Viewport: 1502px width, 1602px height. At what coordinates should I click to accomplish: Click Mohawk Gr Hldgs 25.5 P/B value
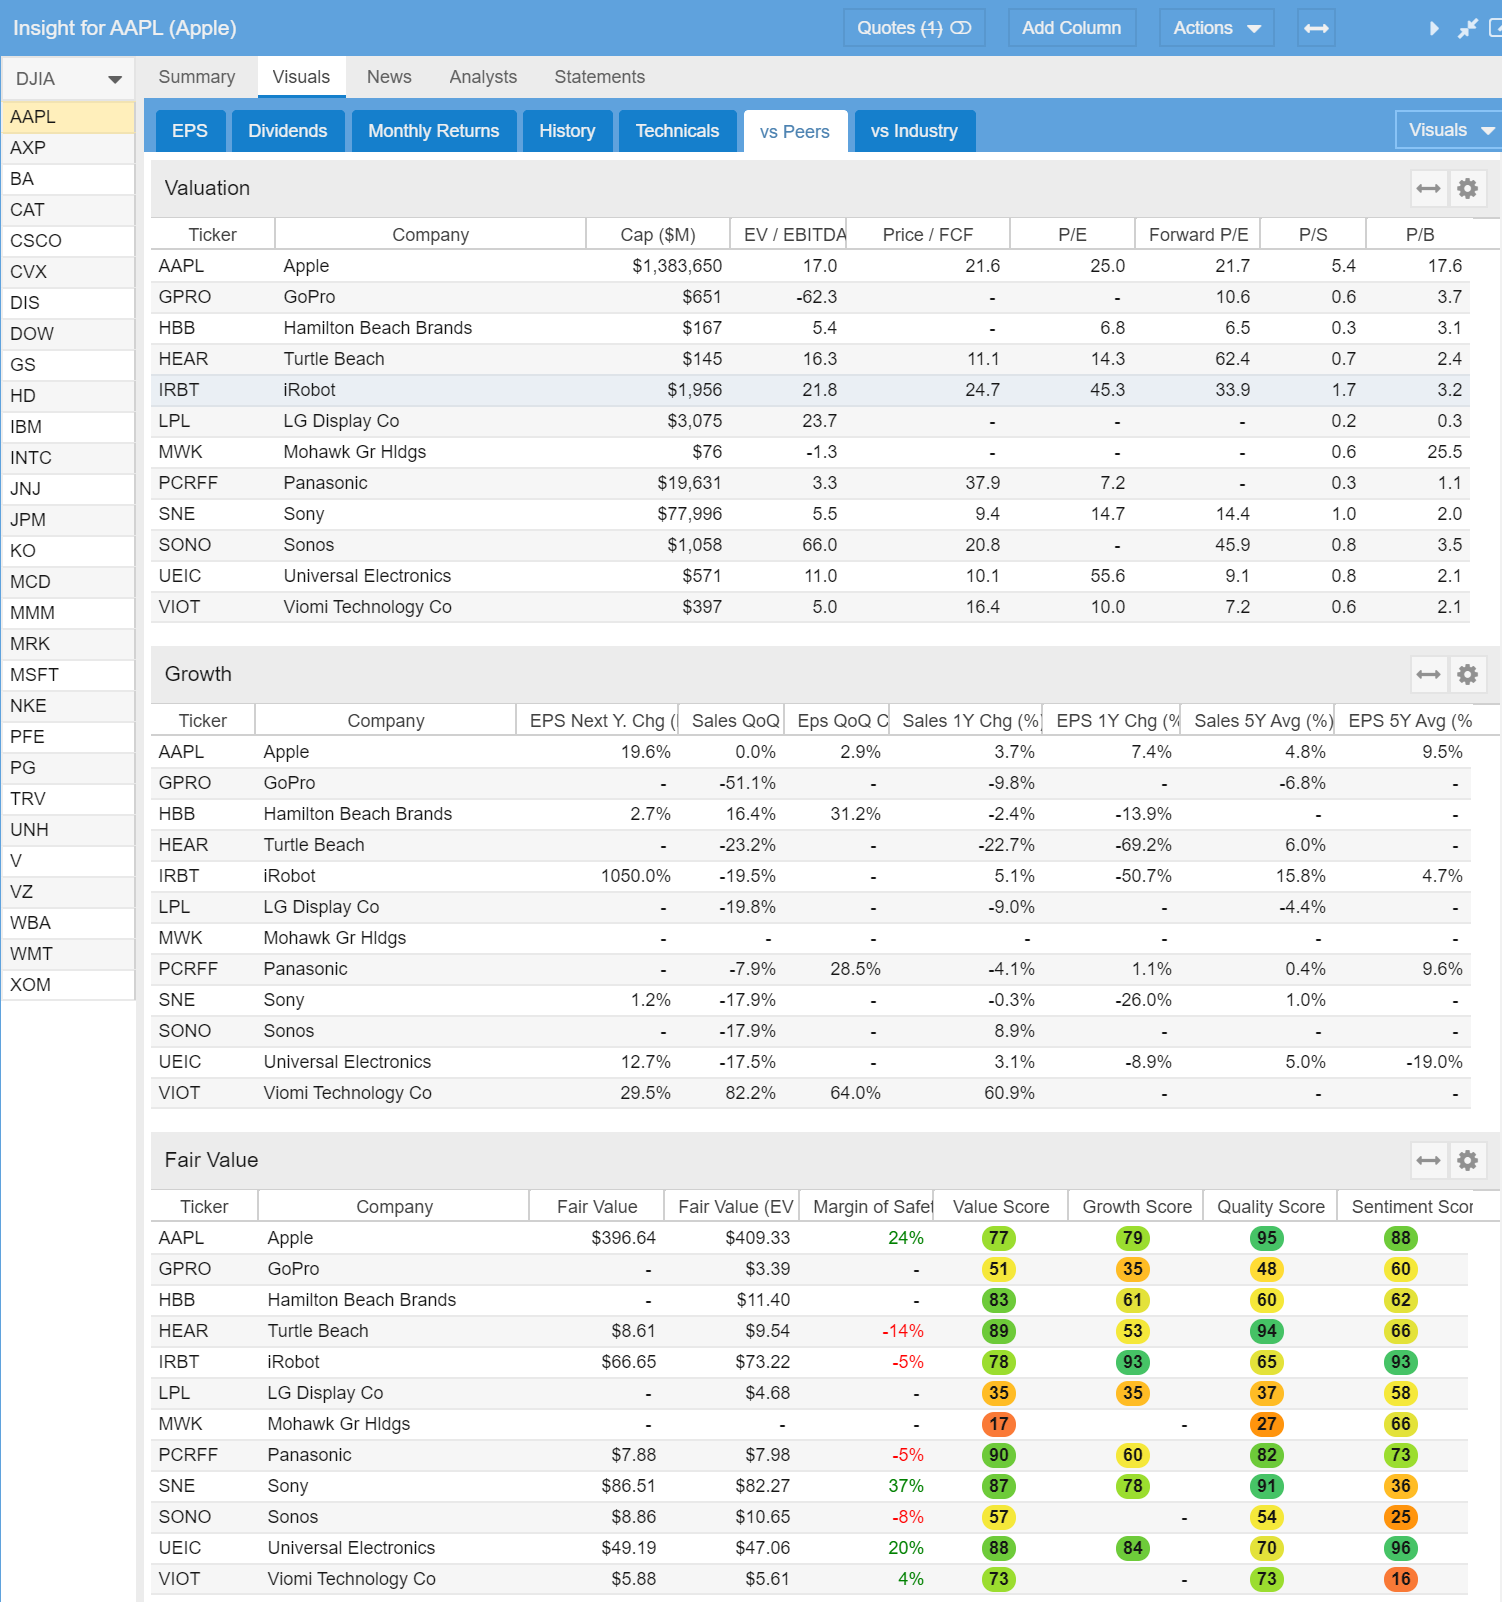click(1444, 452)
